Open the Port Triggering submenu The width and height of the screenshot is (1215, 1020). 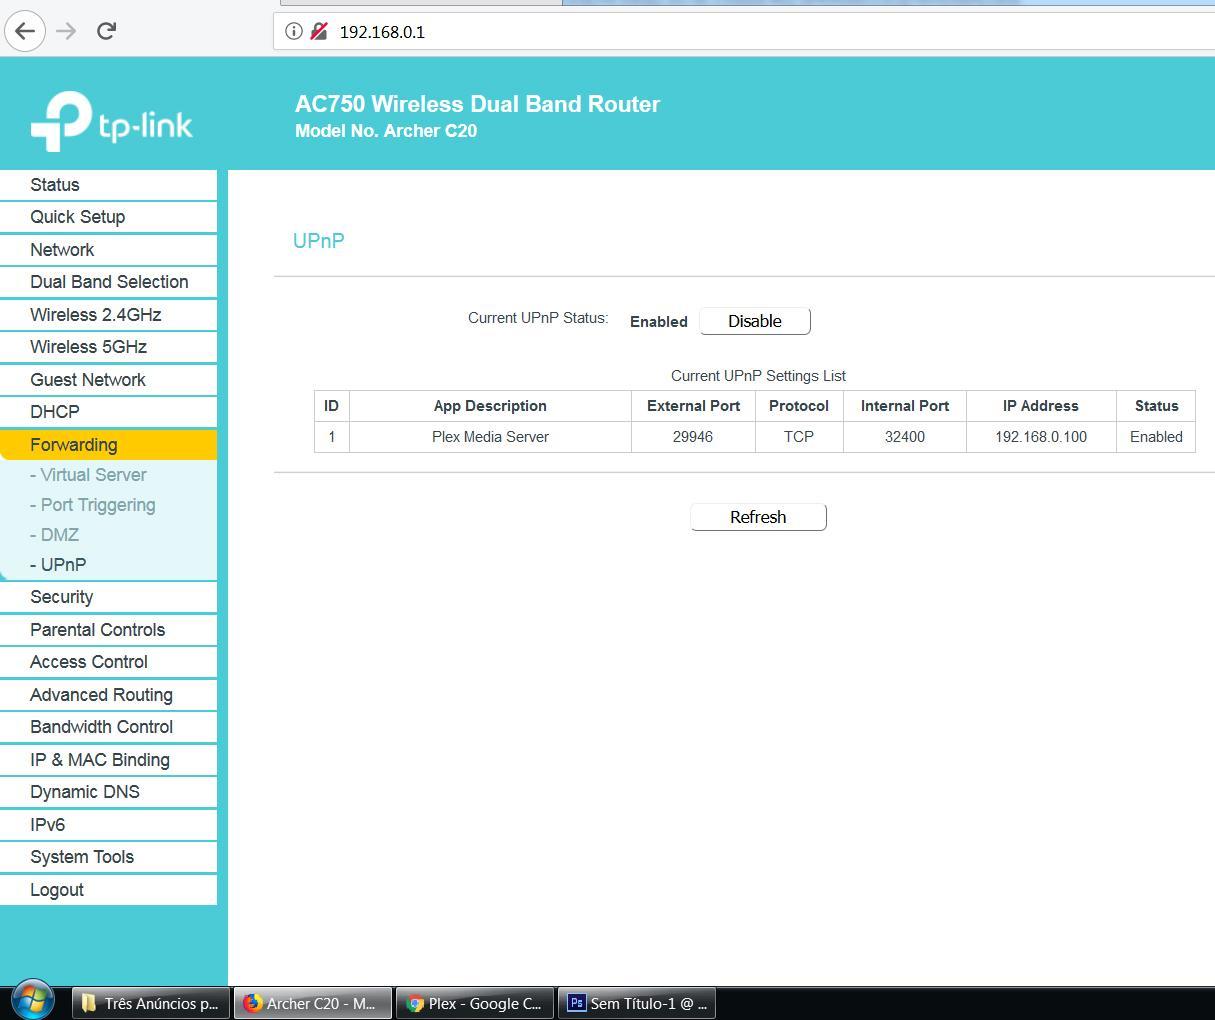coord(92,505)
